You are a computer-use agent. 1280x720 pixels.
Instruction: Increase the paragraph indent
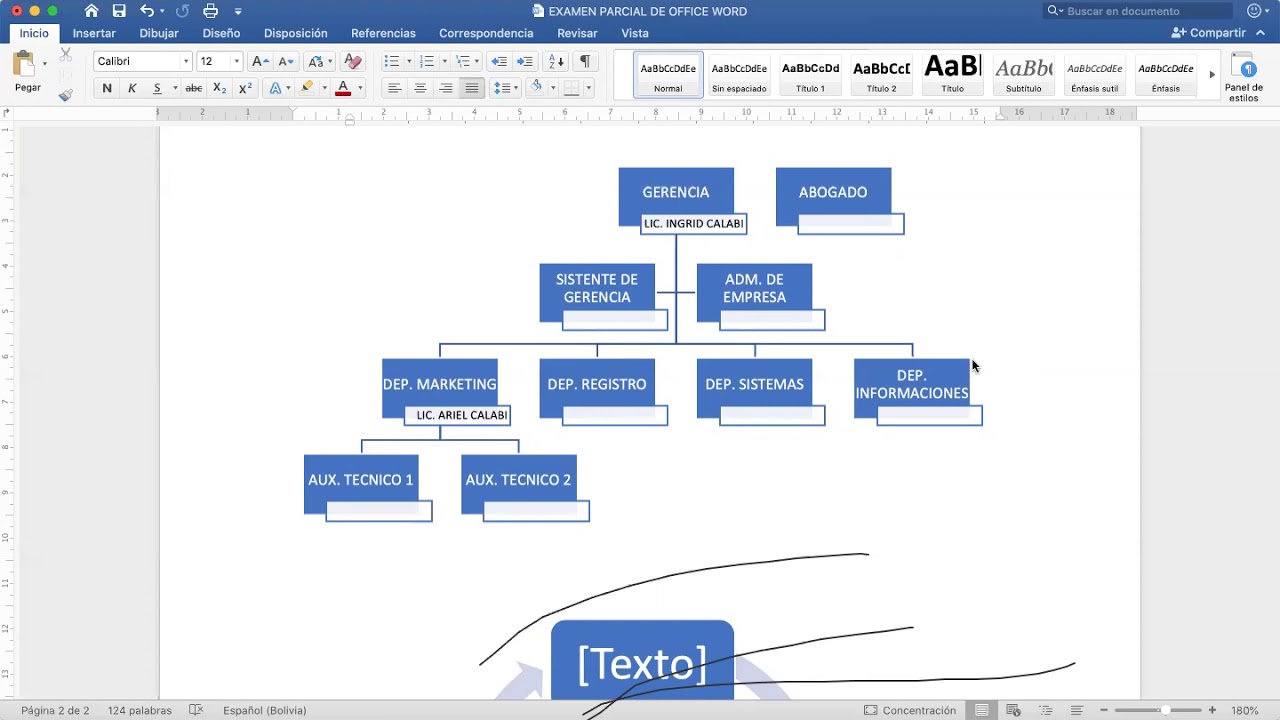(x=525, y=61)
